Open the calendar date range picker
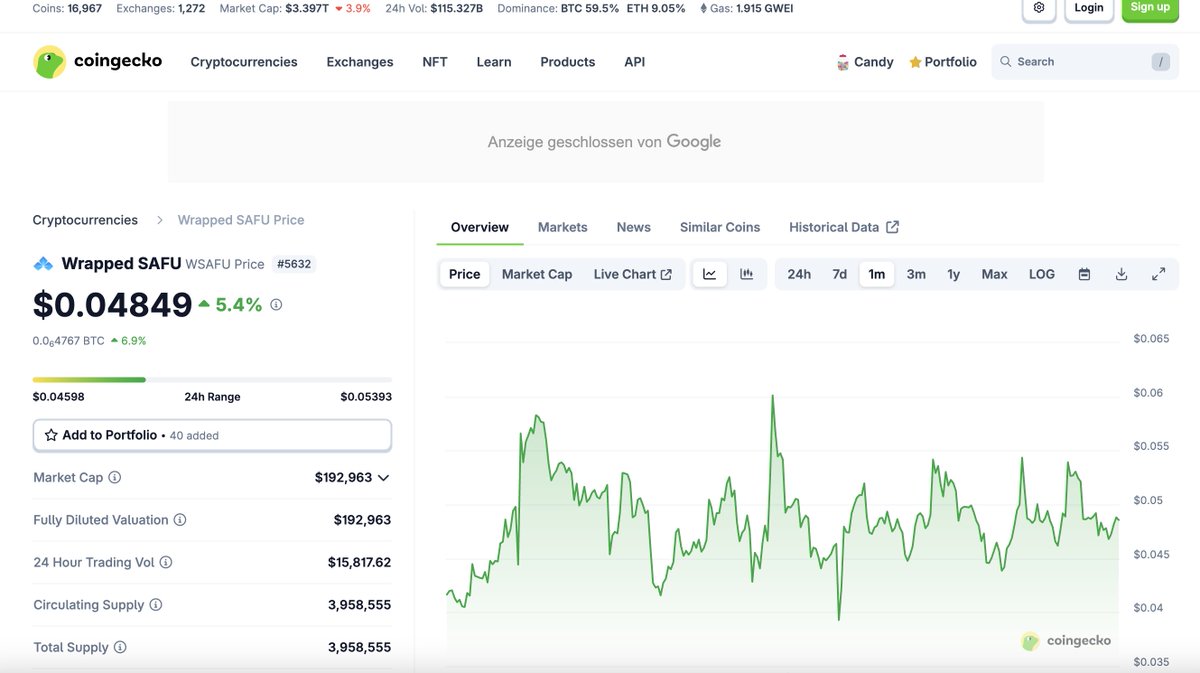1200x673 pixels. [1084, 274]
